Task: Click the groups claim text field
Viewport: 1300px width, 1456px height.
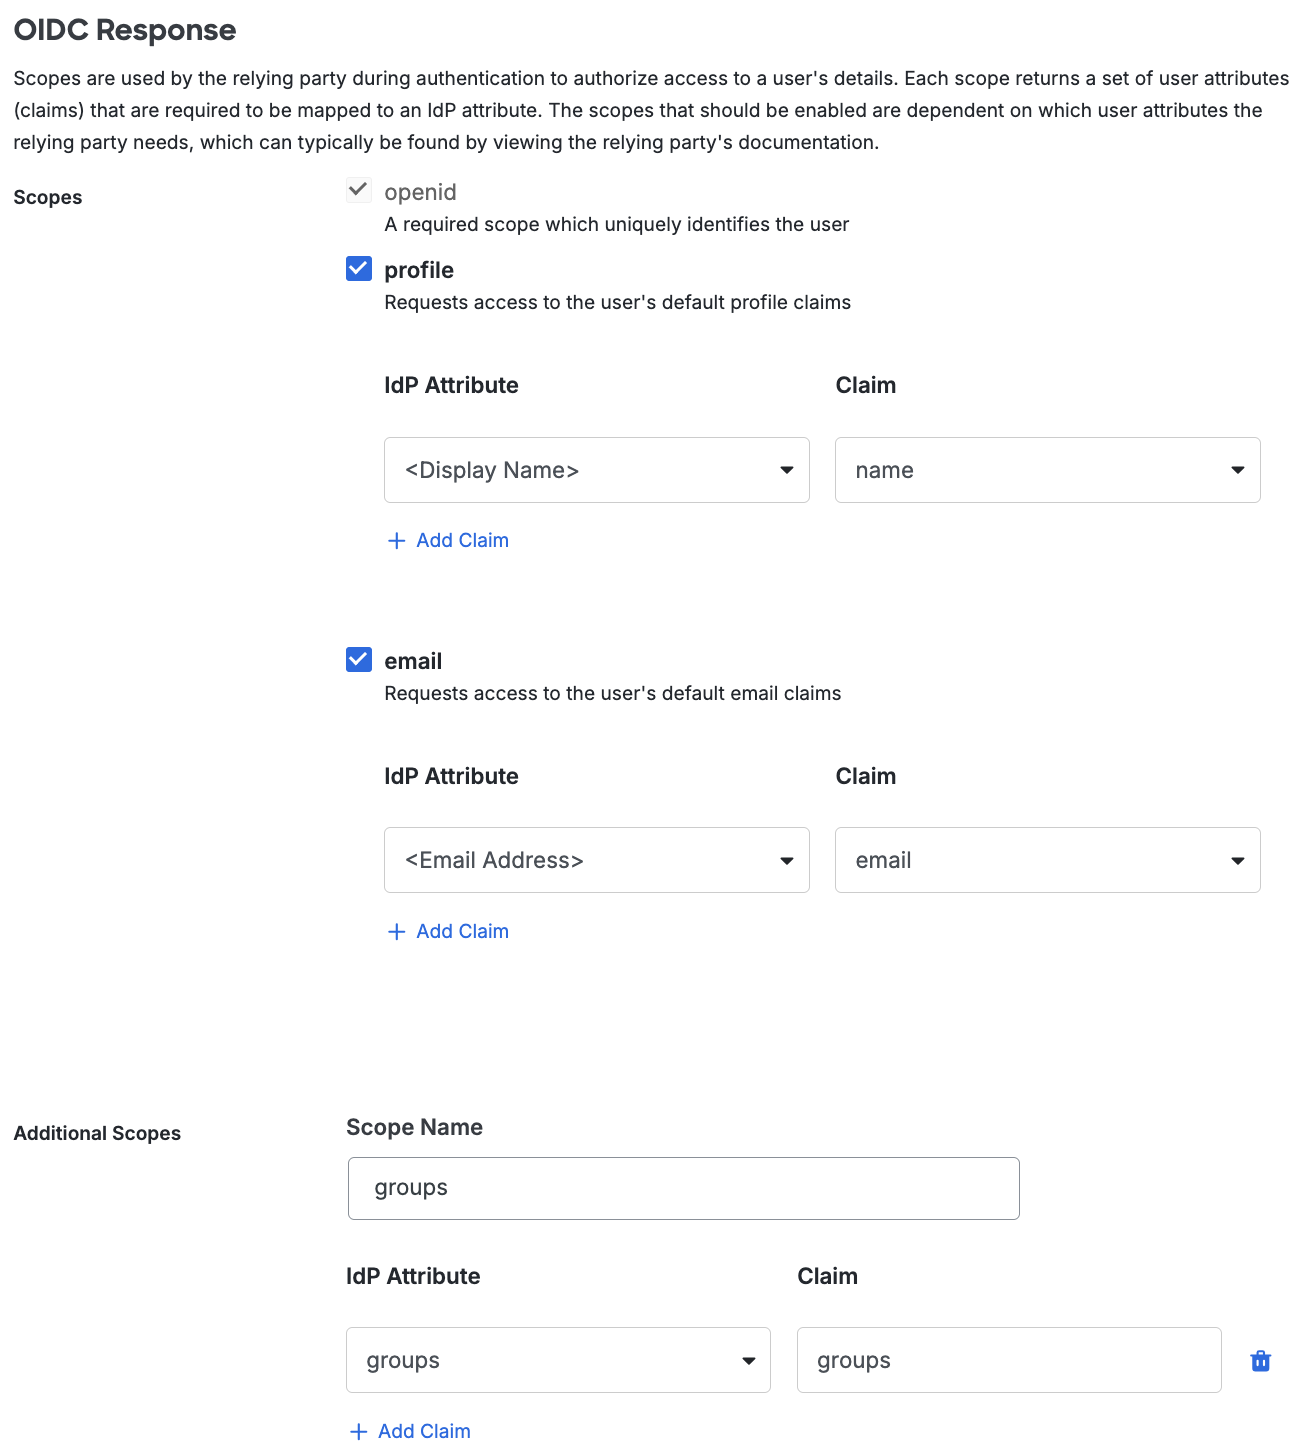Action: pos(1008,1360)
